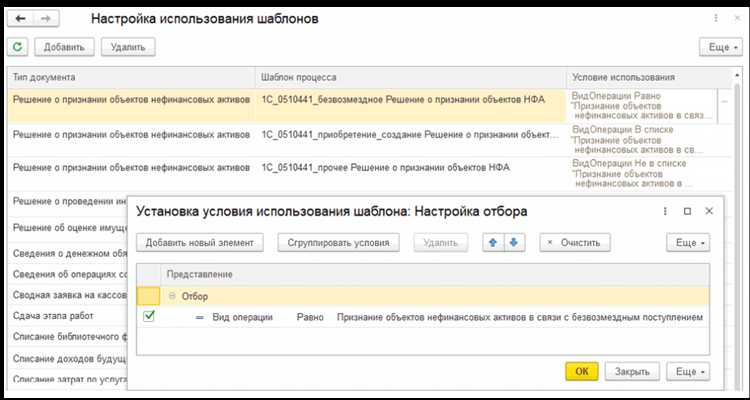Select the Сведения об операциях row
Image resolution: width=750 pixels, height=400 pixels.
(x=67, y=274)
